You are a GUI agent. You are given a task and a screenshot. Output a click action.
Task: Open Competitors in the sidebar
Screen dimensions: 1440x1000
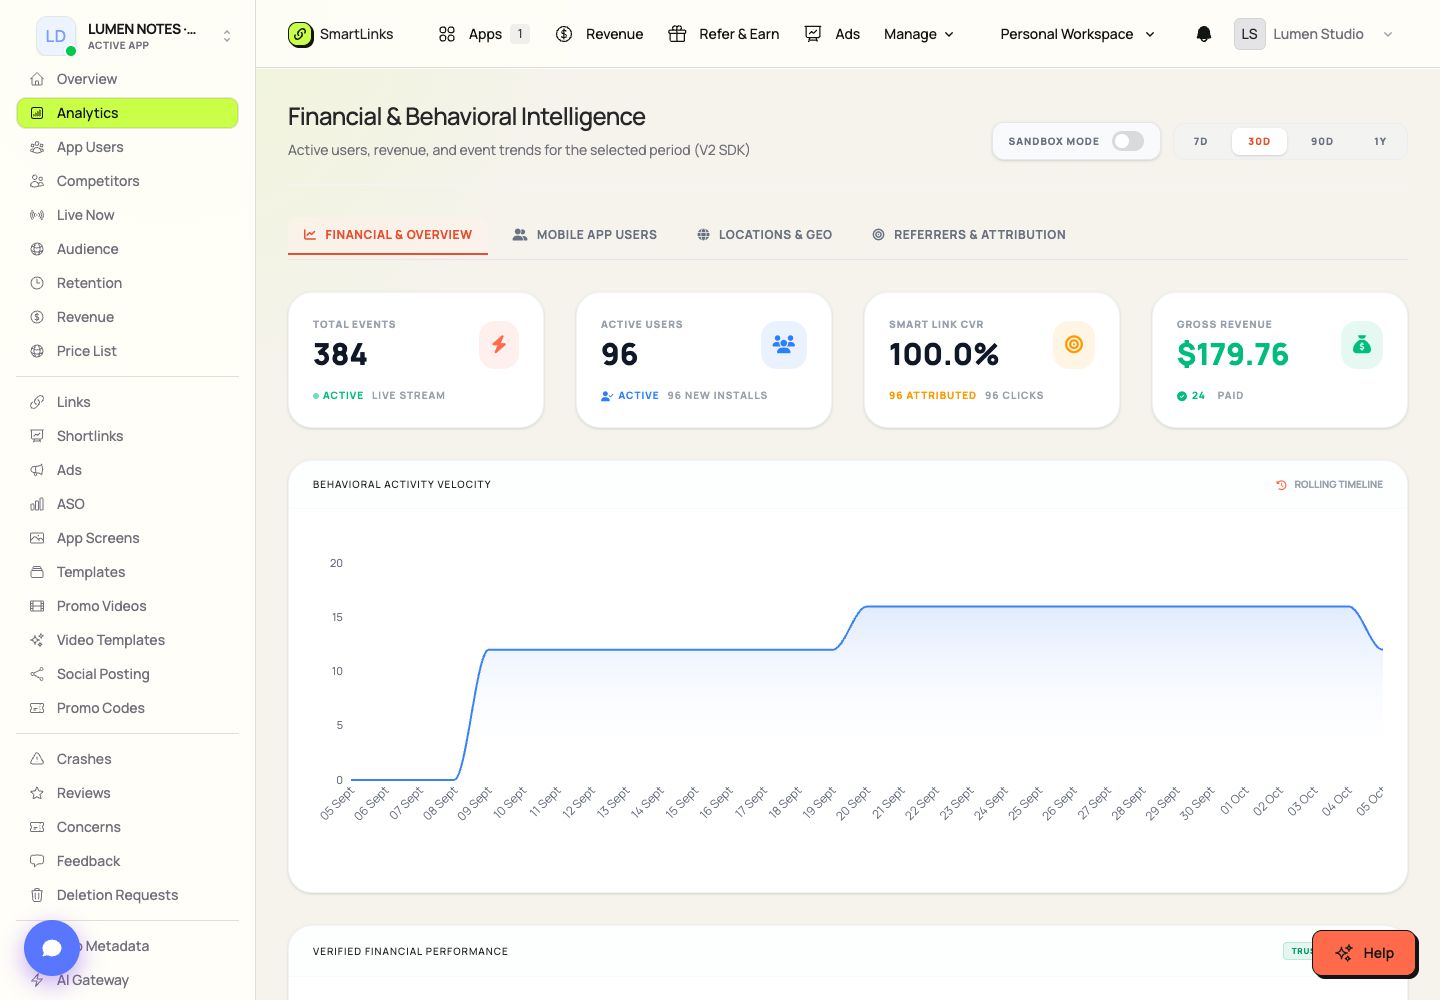[x=127, y=181]
